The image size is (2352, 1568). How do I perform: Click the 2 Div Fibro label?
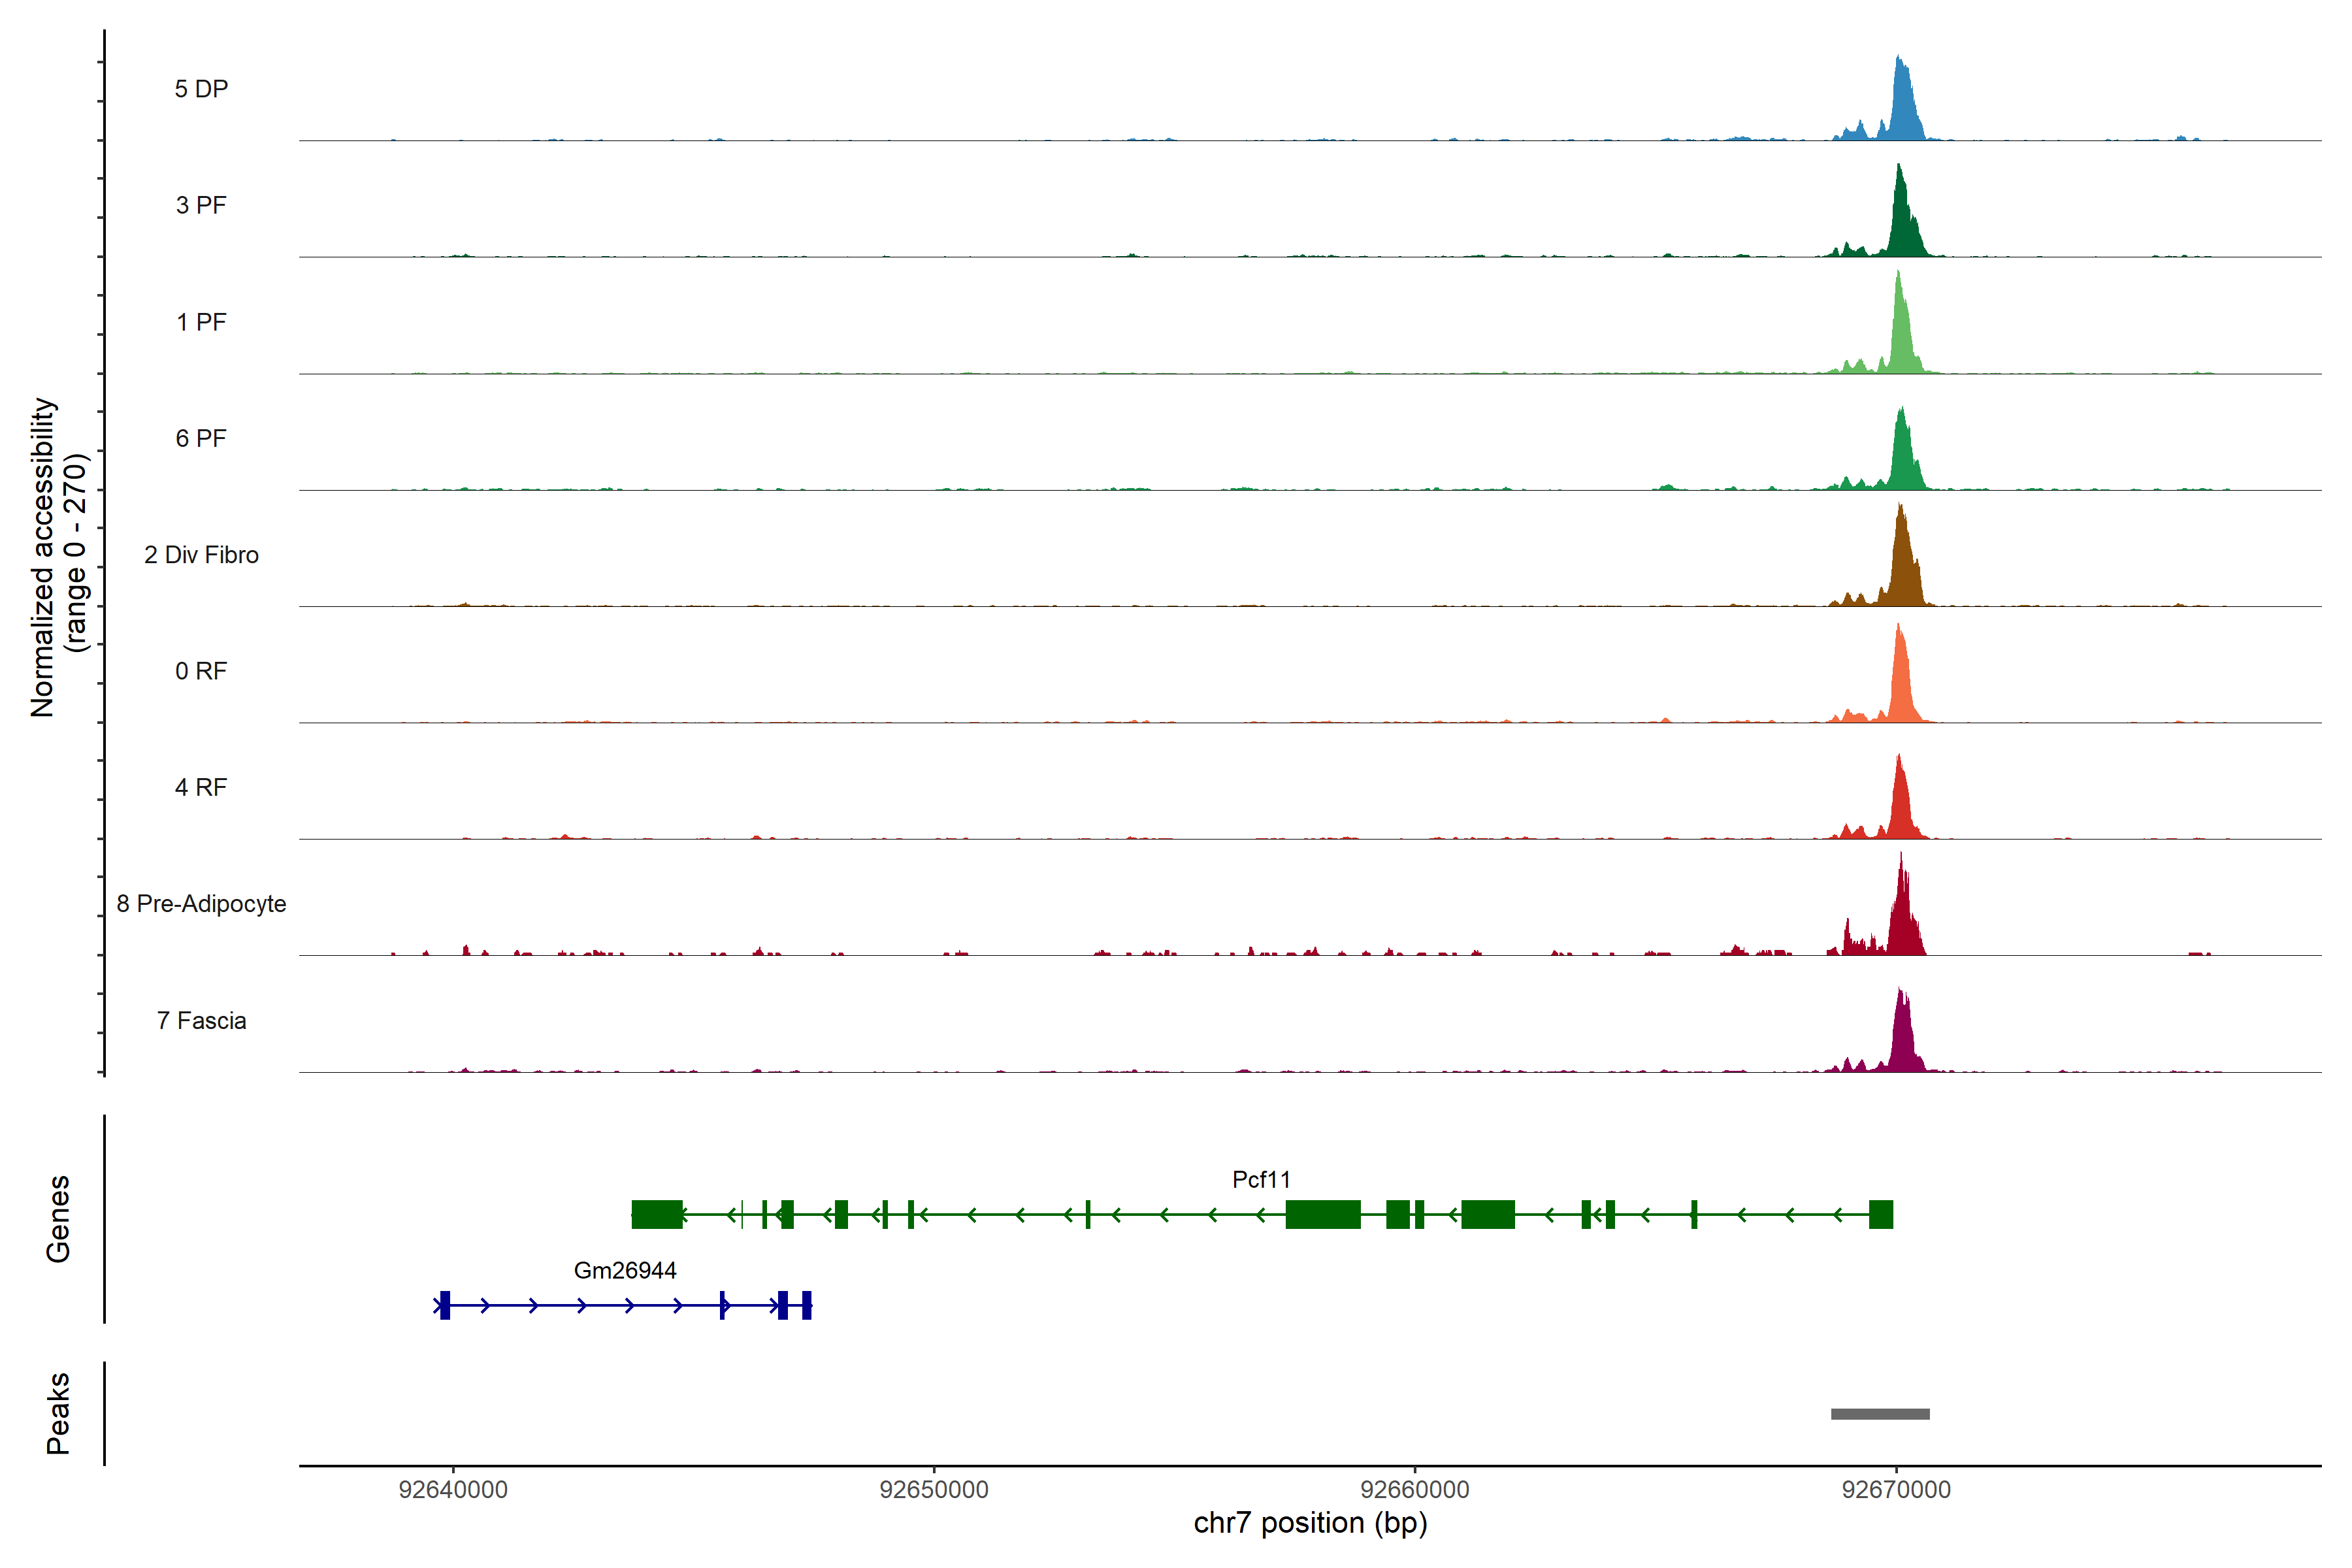201,555
